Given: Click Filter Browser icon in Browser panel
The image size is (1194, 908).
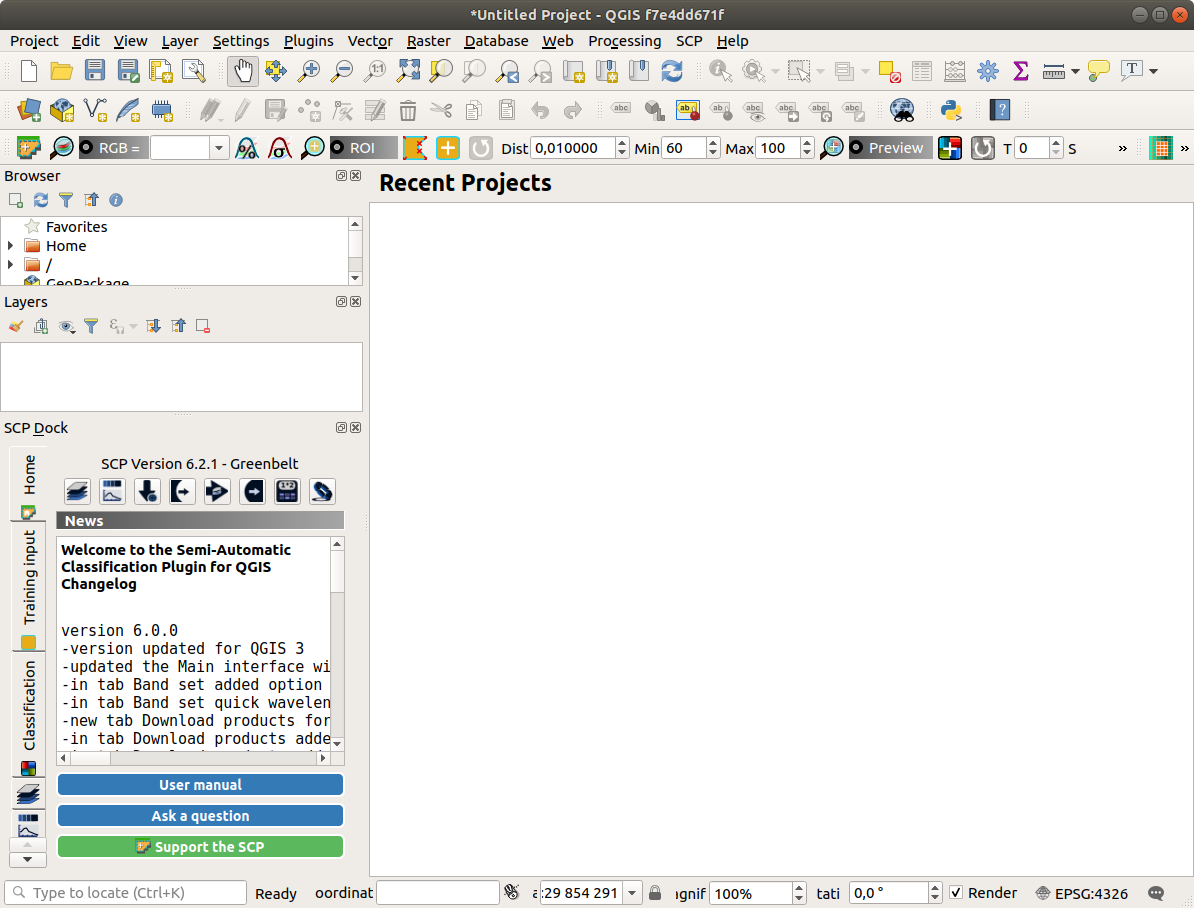Looking at the screenshot, I should (x=66, y=200).
